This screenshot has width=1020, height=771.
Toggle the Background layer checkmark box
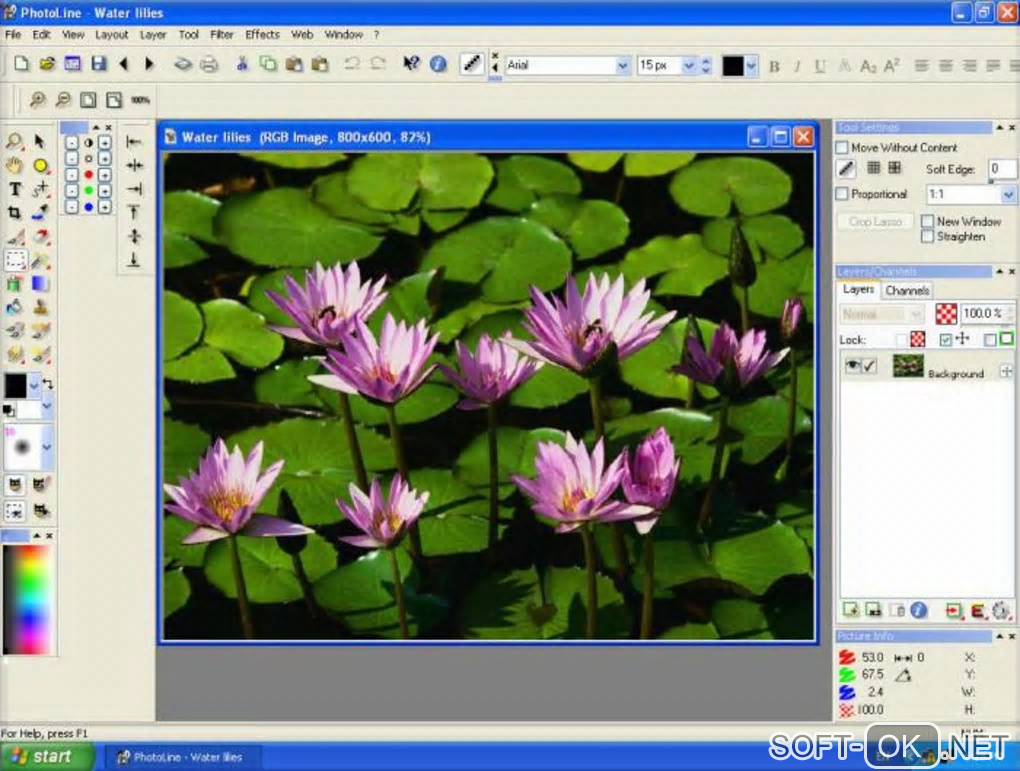coord(868,366)
